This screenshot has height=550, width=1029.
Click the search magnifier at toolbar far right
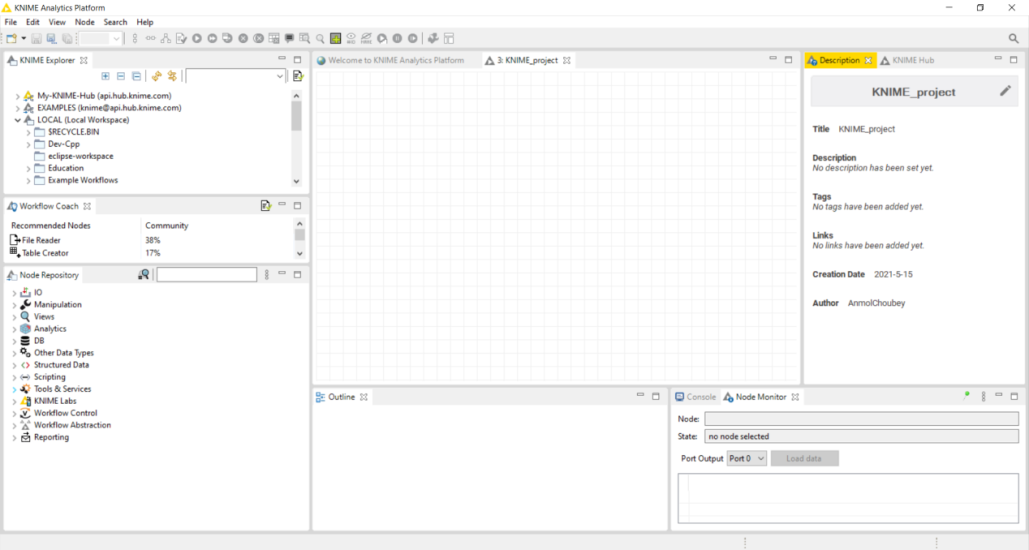[x=1014, y=39]
